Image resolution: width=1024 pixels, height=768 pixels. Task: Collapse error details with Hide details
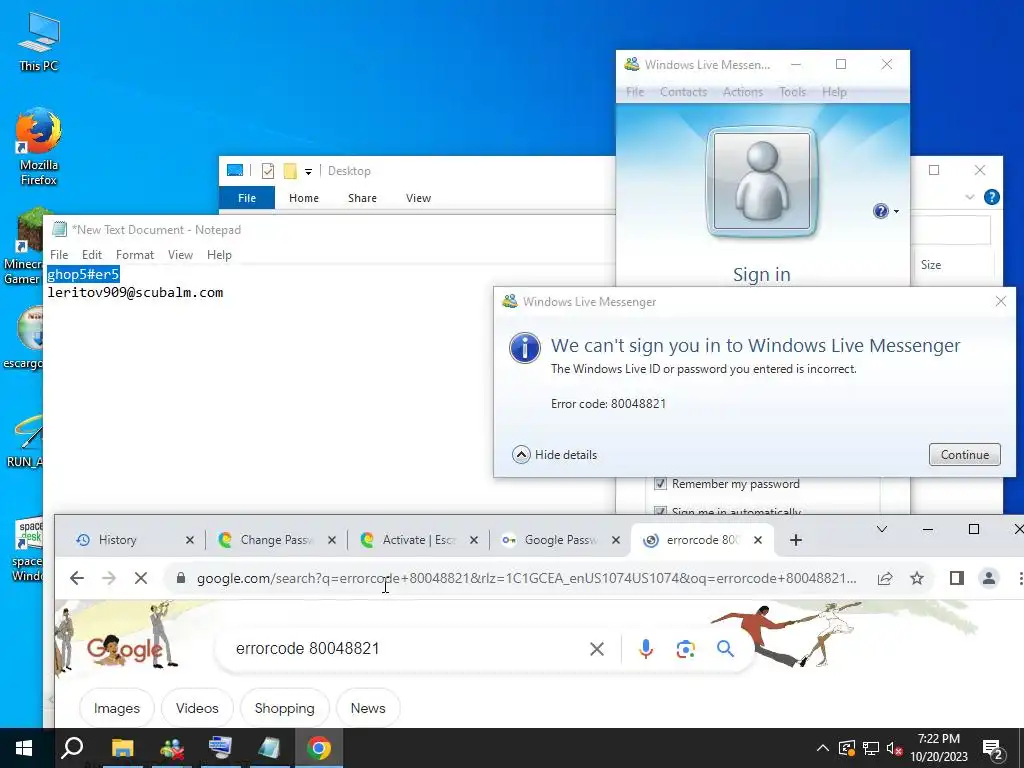555,455
